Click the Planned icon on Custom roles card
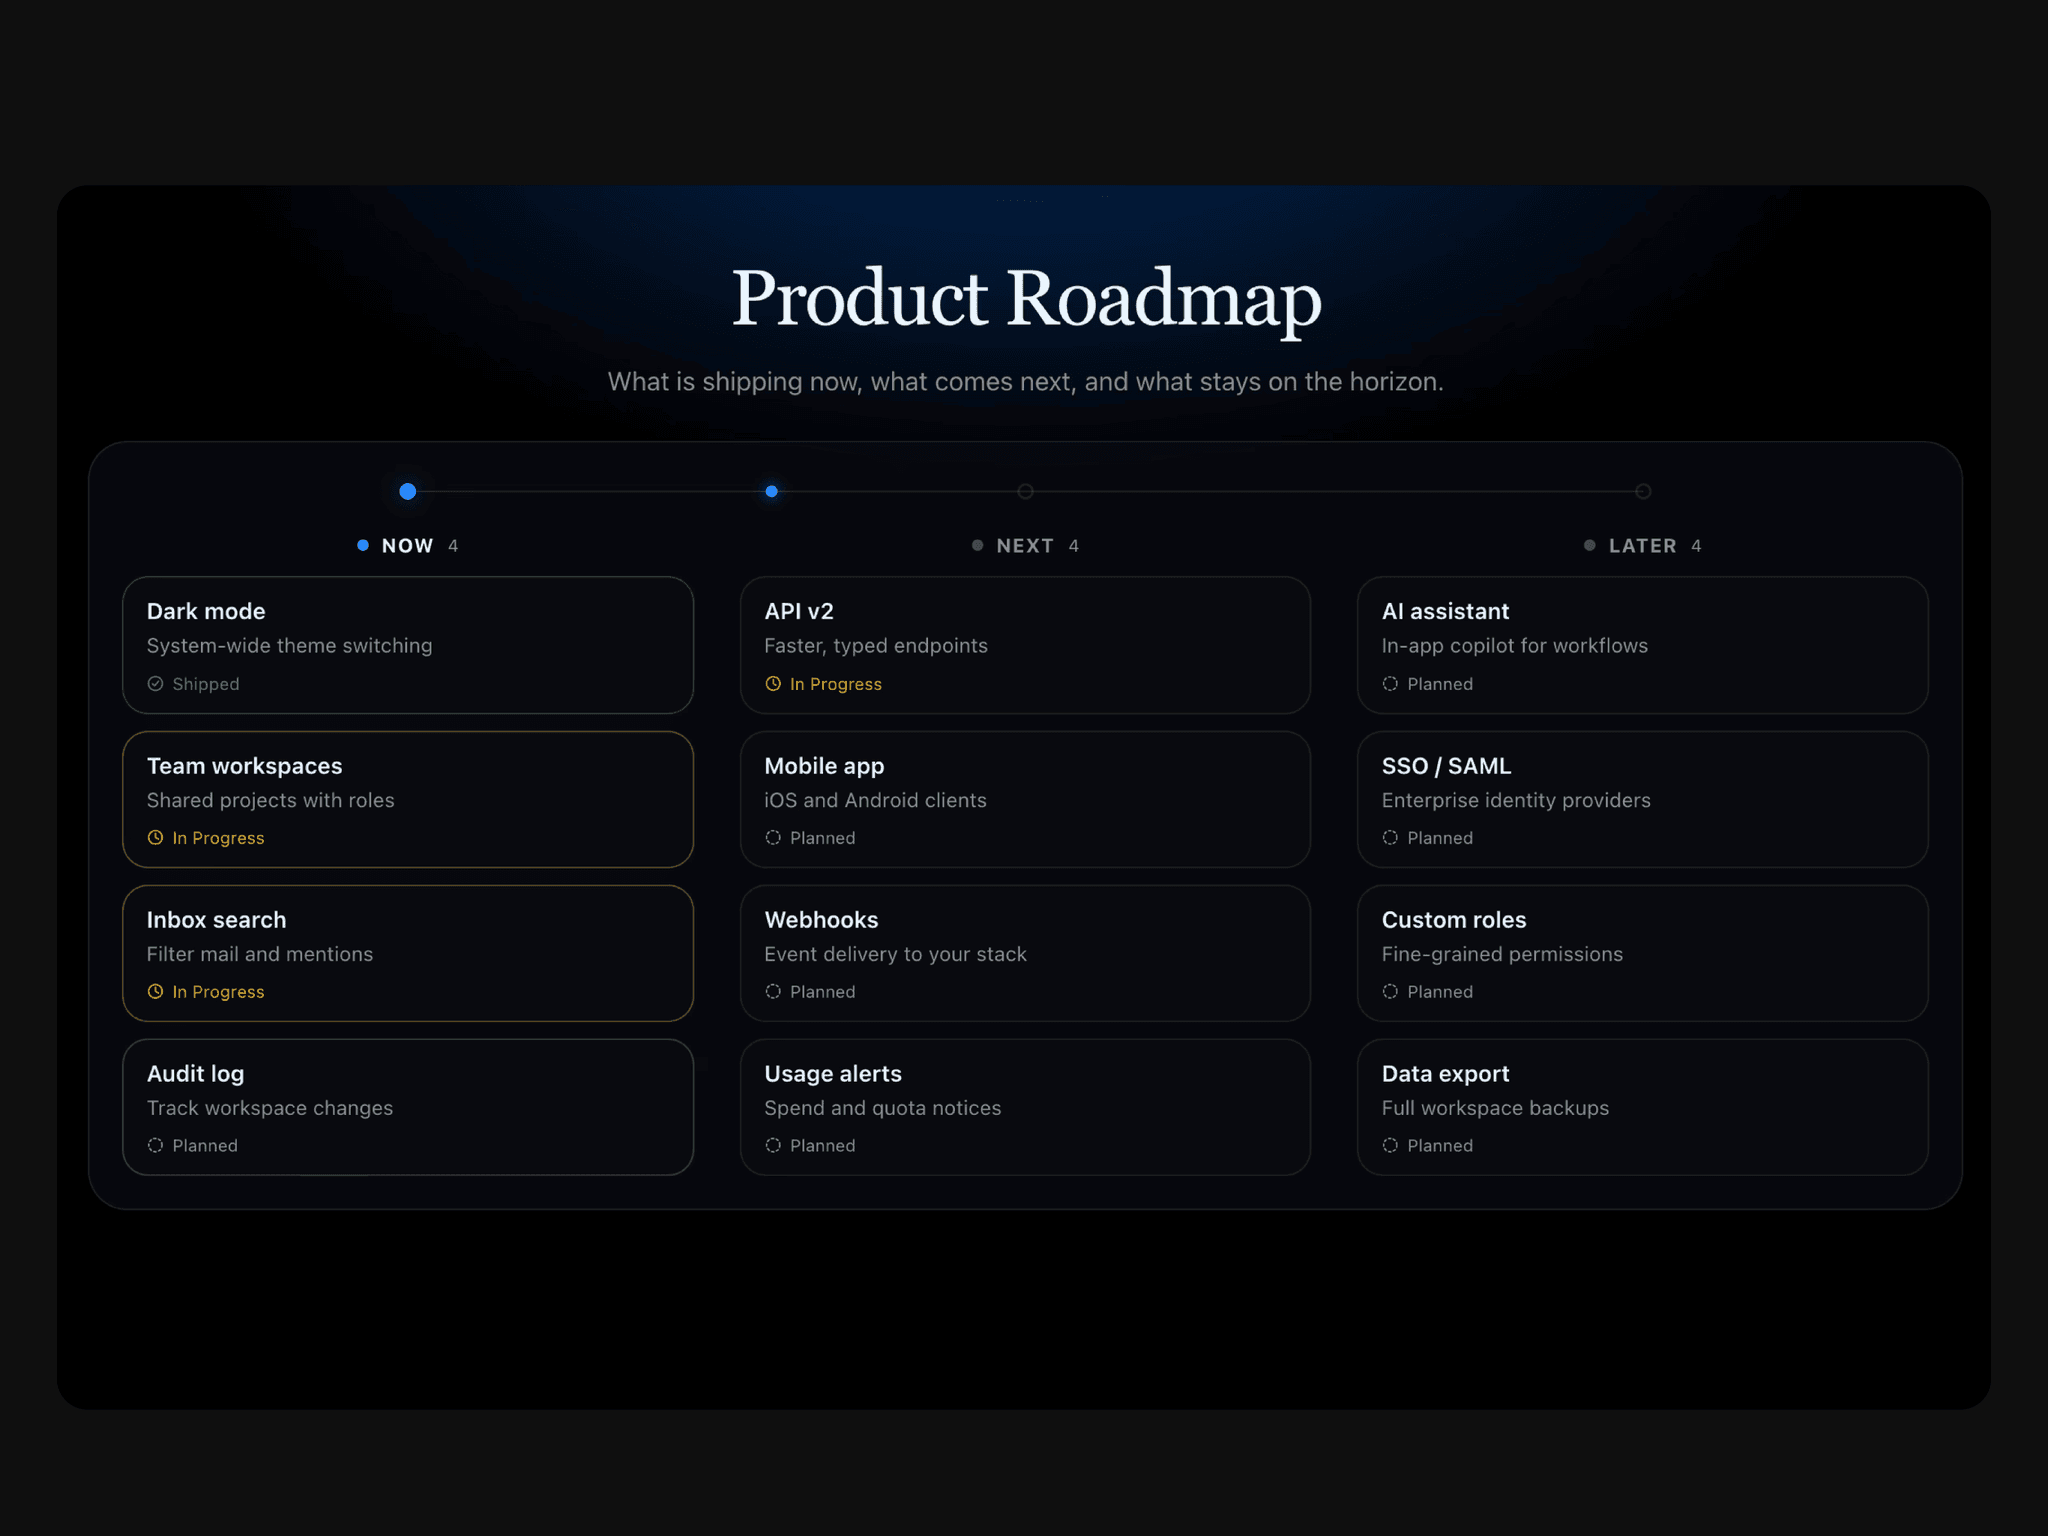Screen dimensions: 2048x1536 pos(1390,992)
